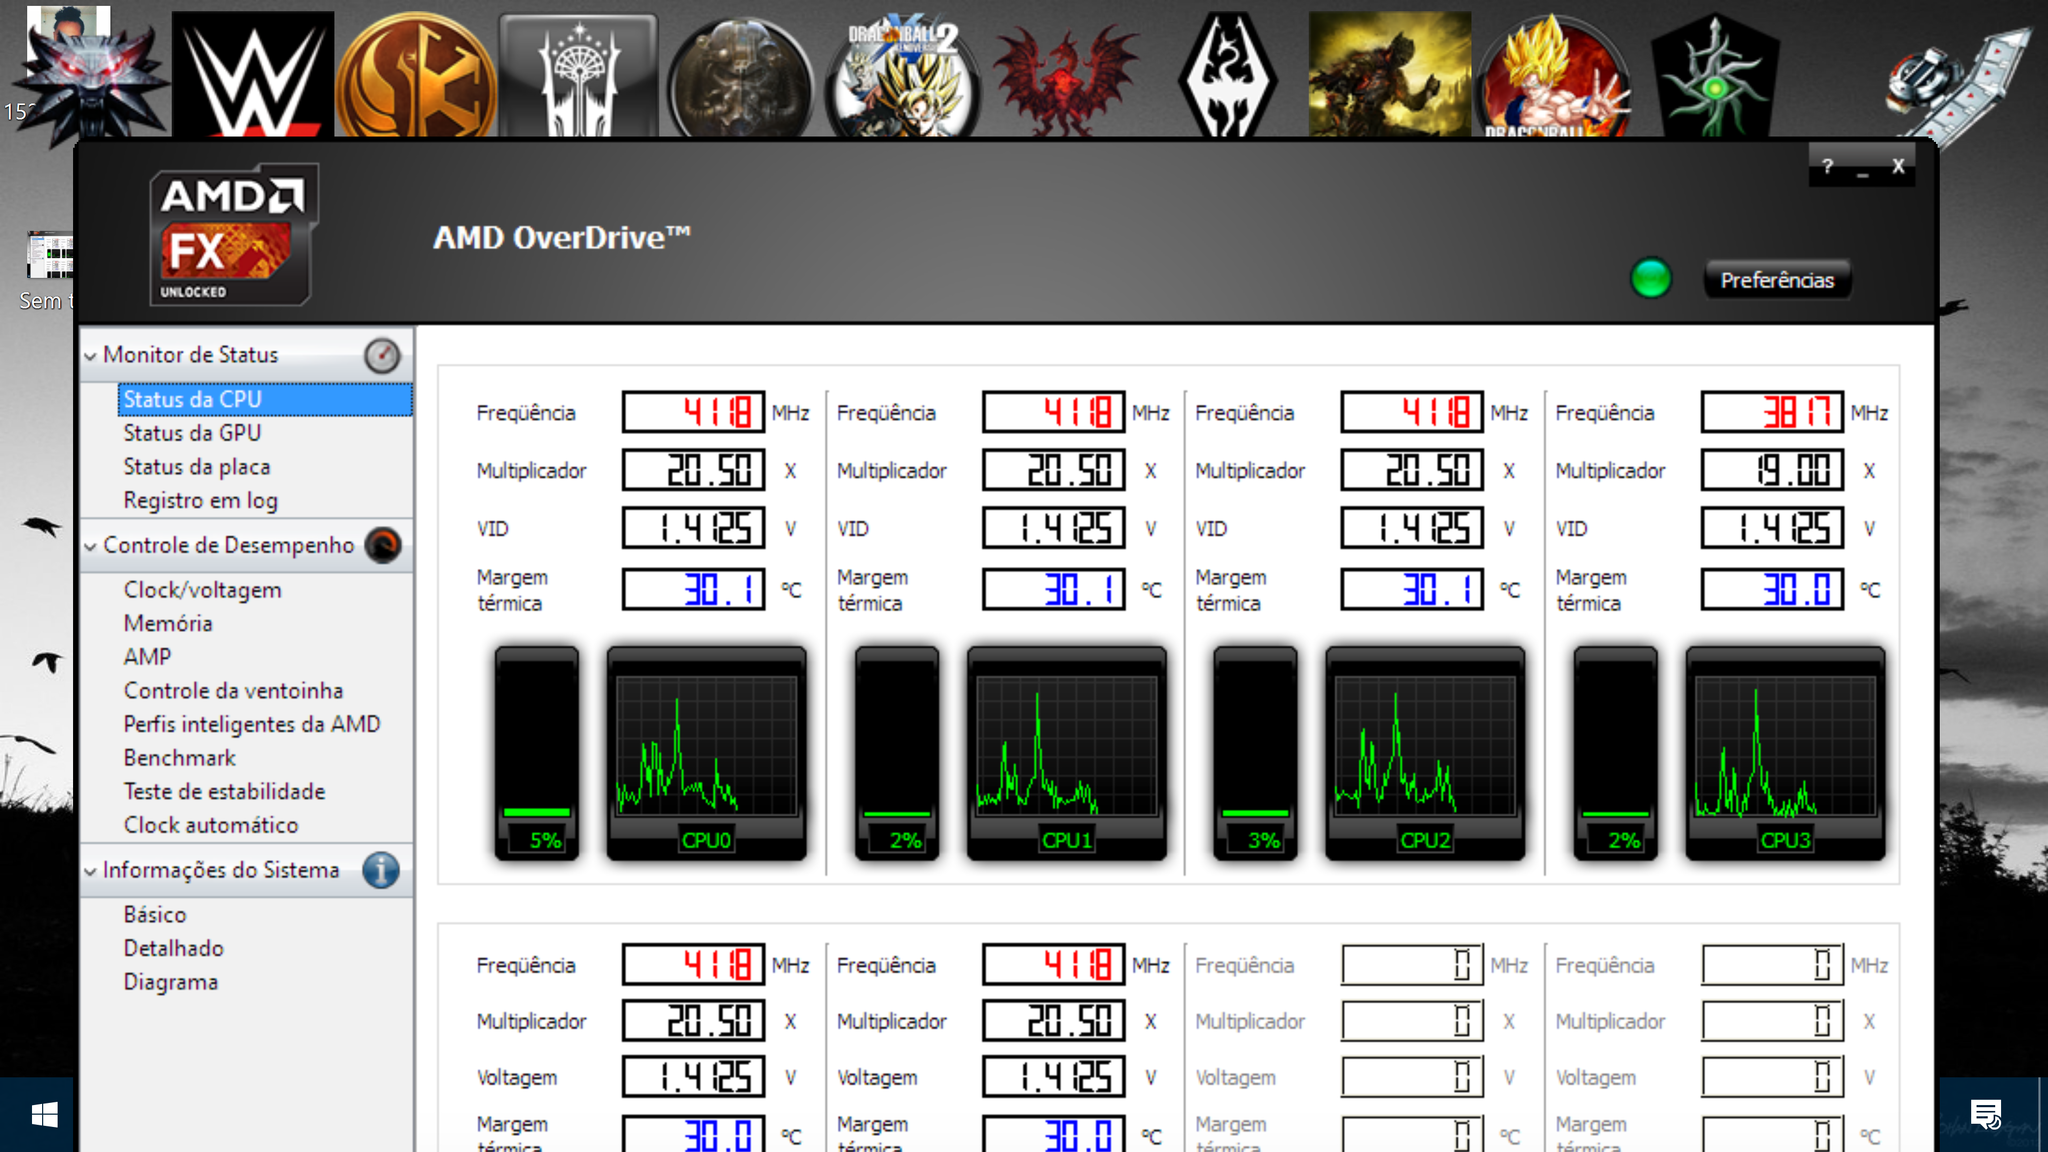The image size is (2048, 1152).
Task: Open the white tree of Gondor icon
Action: click(579, 76)
